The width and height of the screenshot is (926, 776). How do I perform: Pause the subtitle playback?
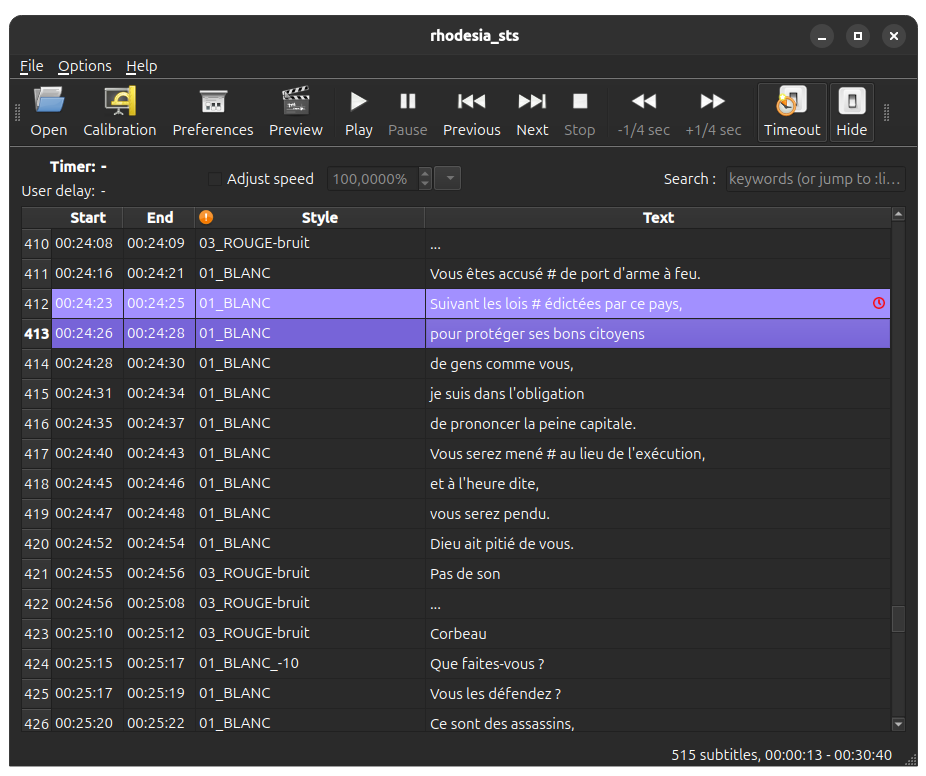[407, 112]
